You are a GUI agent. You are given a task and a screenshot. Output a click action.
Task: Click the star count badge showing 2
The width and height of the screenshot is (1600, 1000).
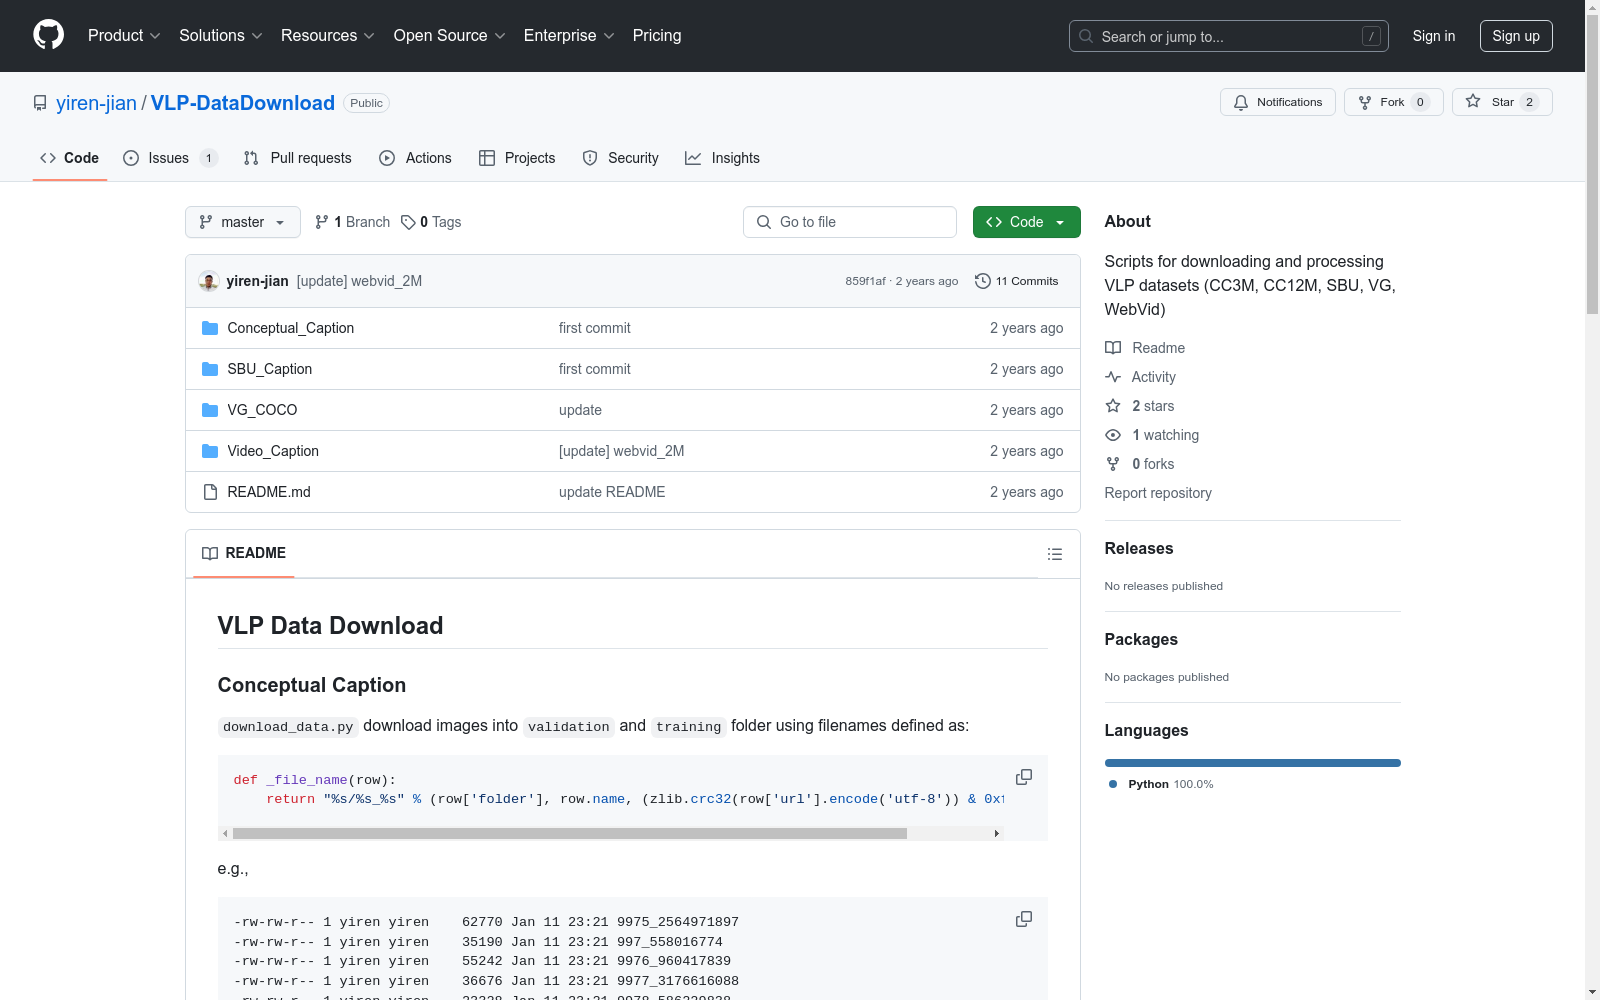pyautogui.click(x=1529, y=102)
